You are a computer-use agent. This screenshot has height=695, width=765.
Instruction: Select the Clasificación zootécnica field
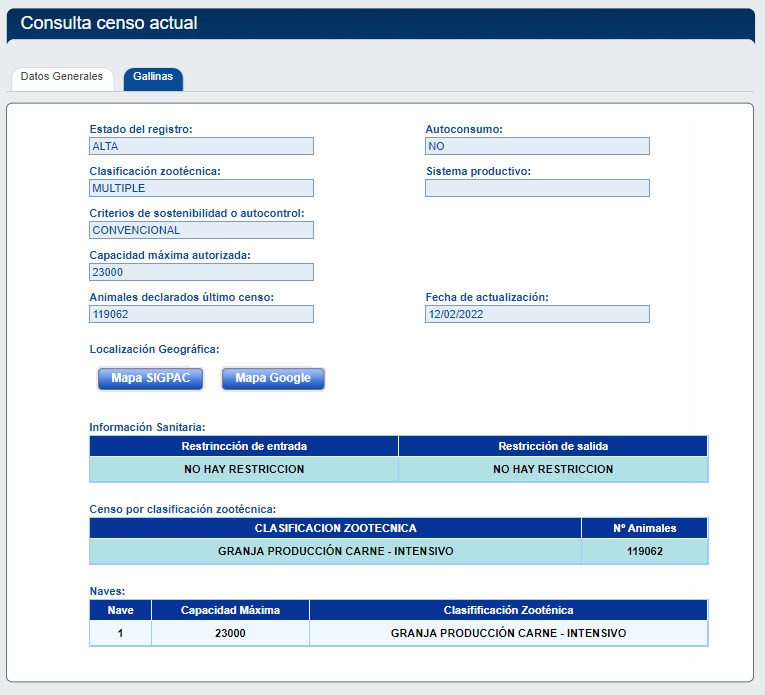pos(201,188)
